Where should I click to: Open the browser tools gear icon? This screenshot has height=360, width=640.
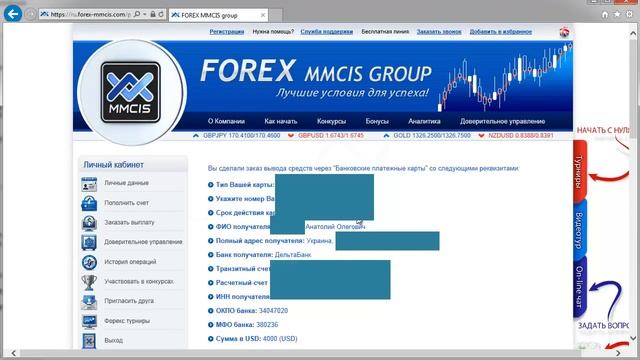[629, 14]
